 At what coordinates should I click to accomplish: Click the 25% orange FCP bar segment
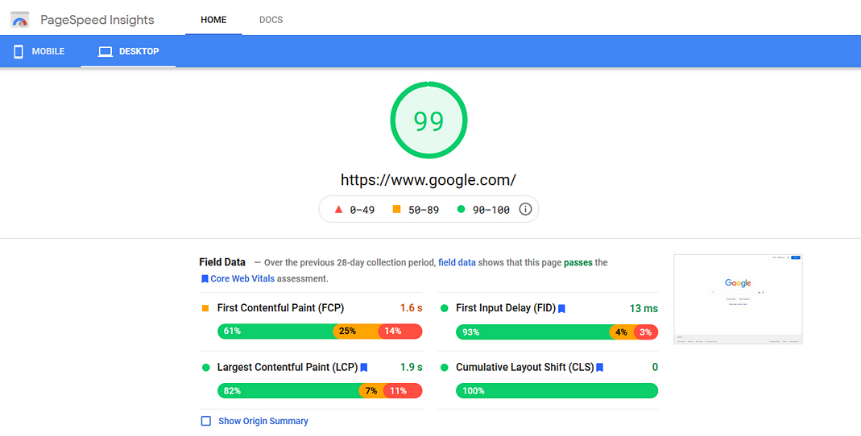tap(356, 331)
